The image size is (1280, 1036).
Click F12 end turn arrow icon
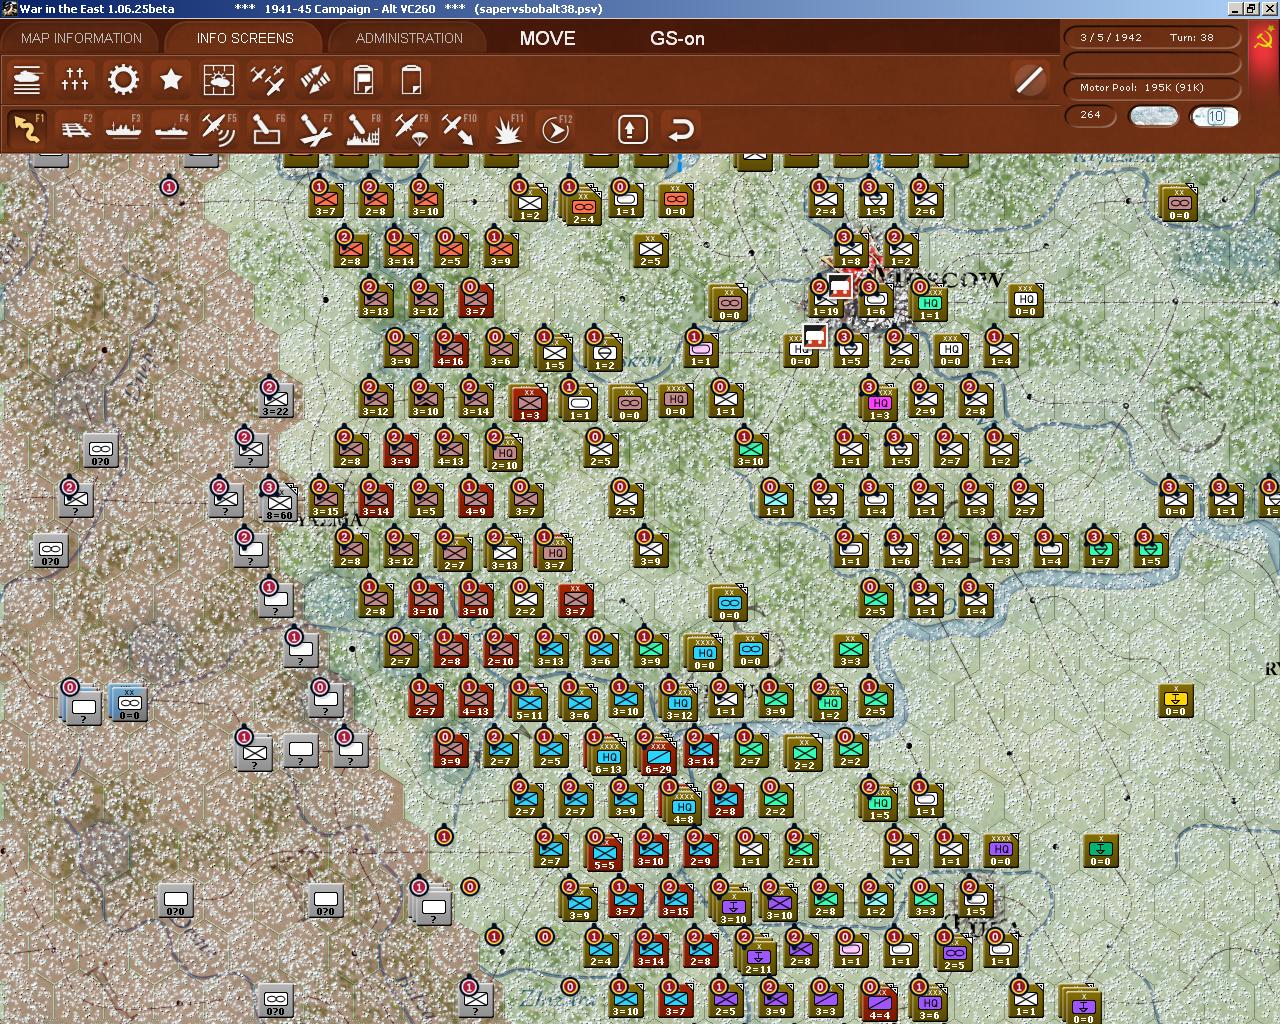coord(555,129)
